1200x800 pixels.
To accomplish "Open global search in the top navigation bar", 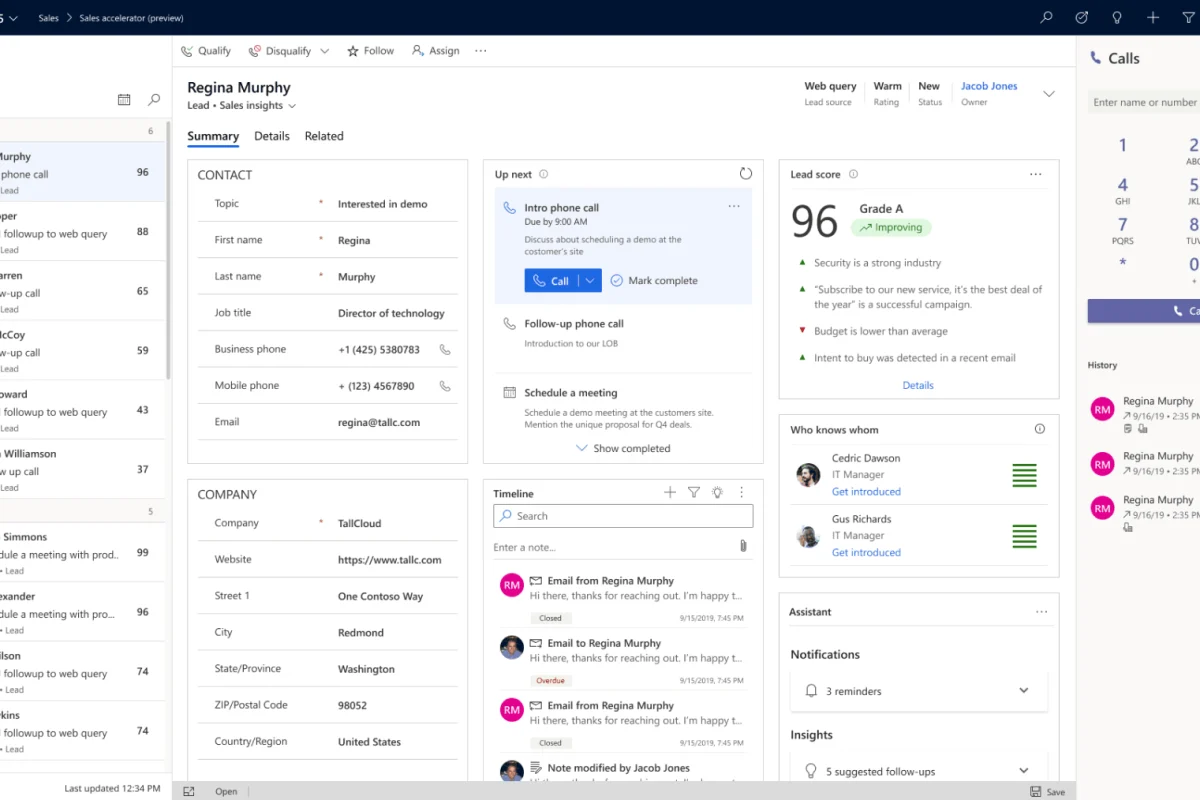I will [1046, 17].
